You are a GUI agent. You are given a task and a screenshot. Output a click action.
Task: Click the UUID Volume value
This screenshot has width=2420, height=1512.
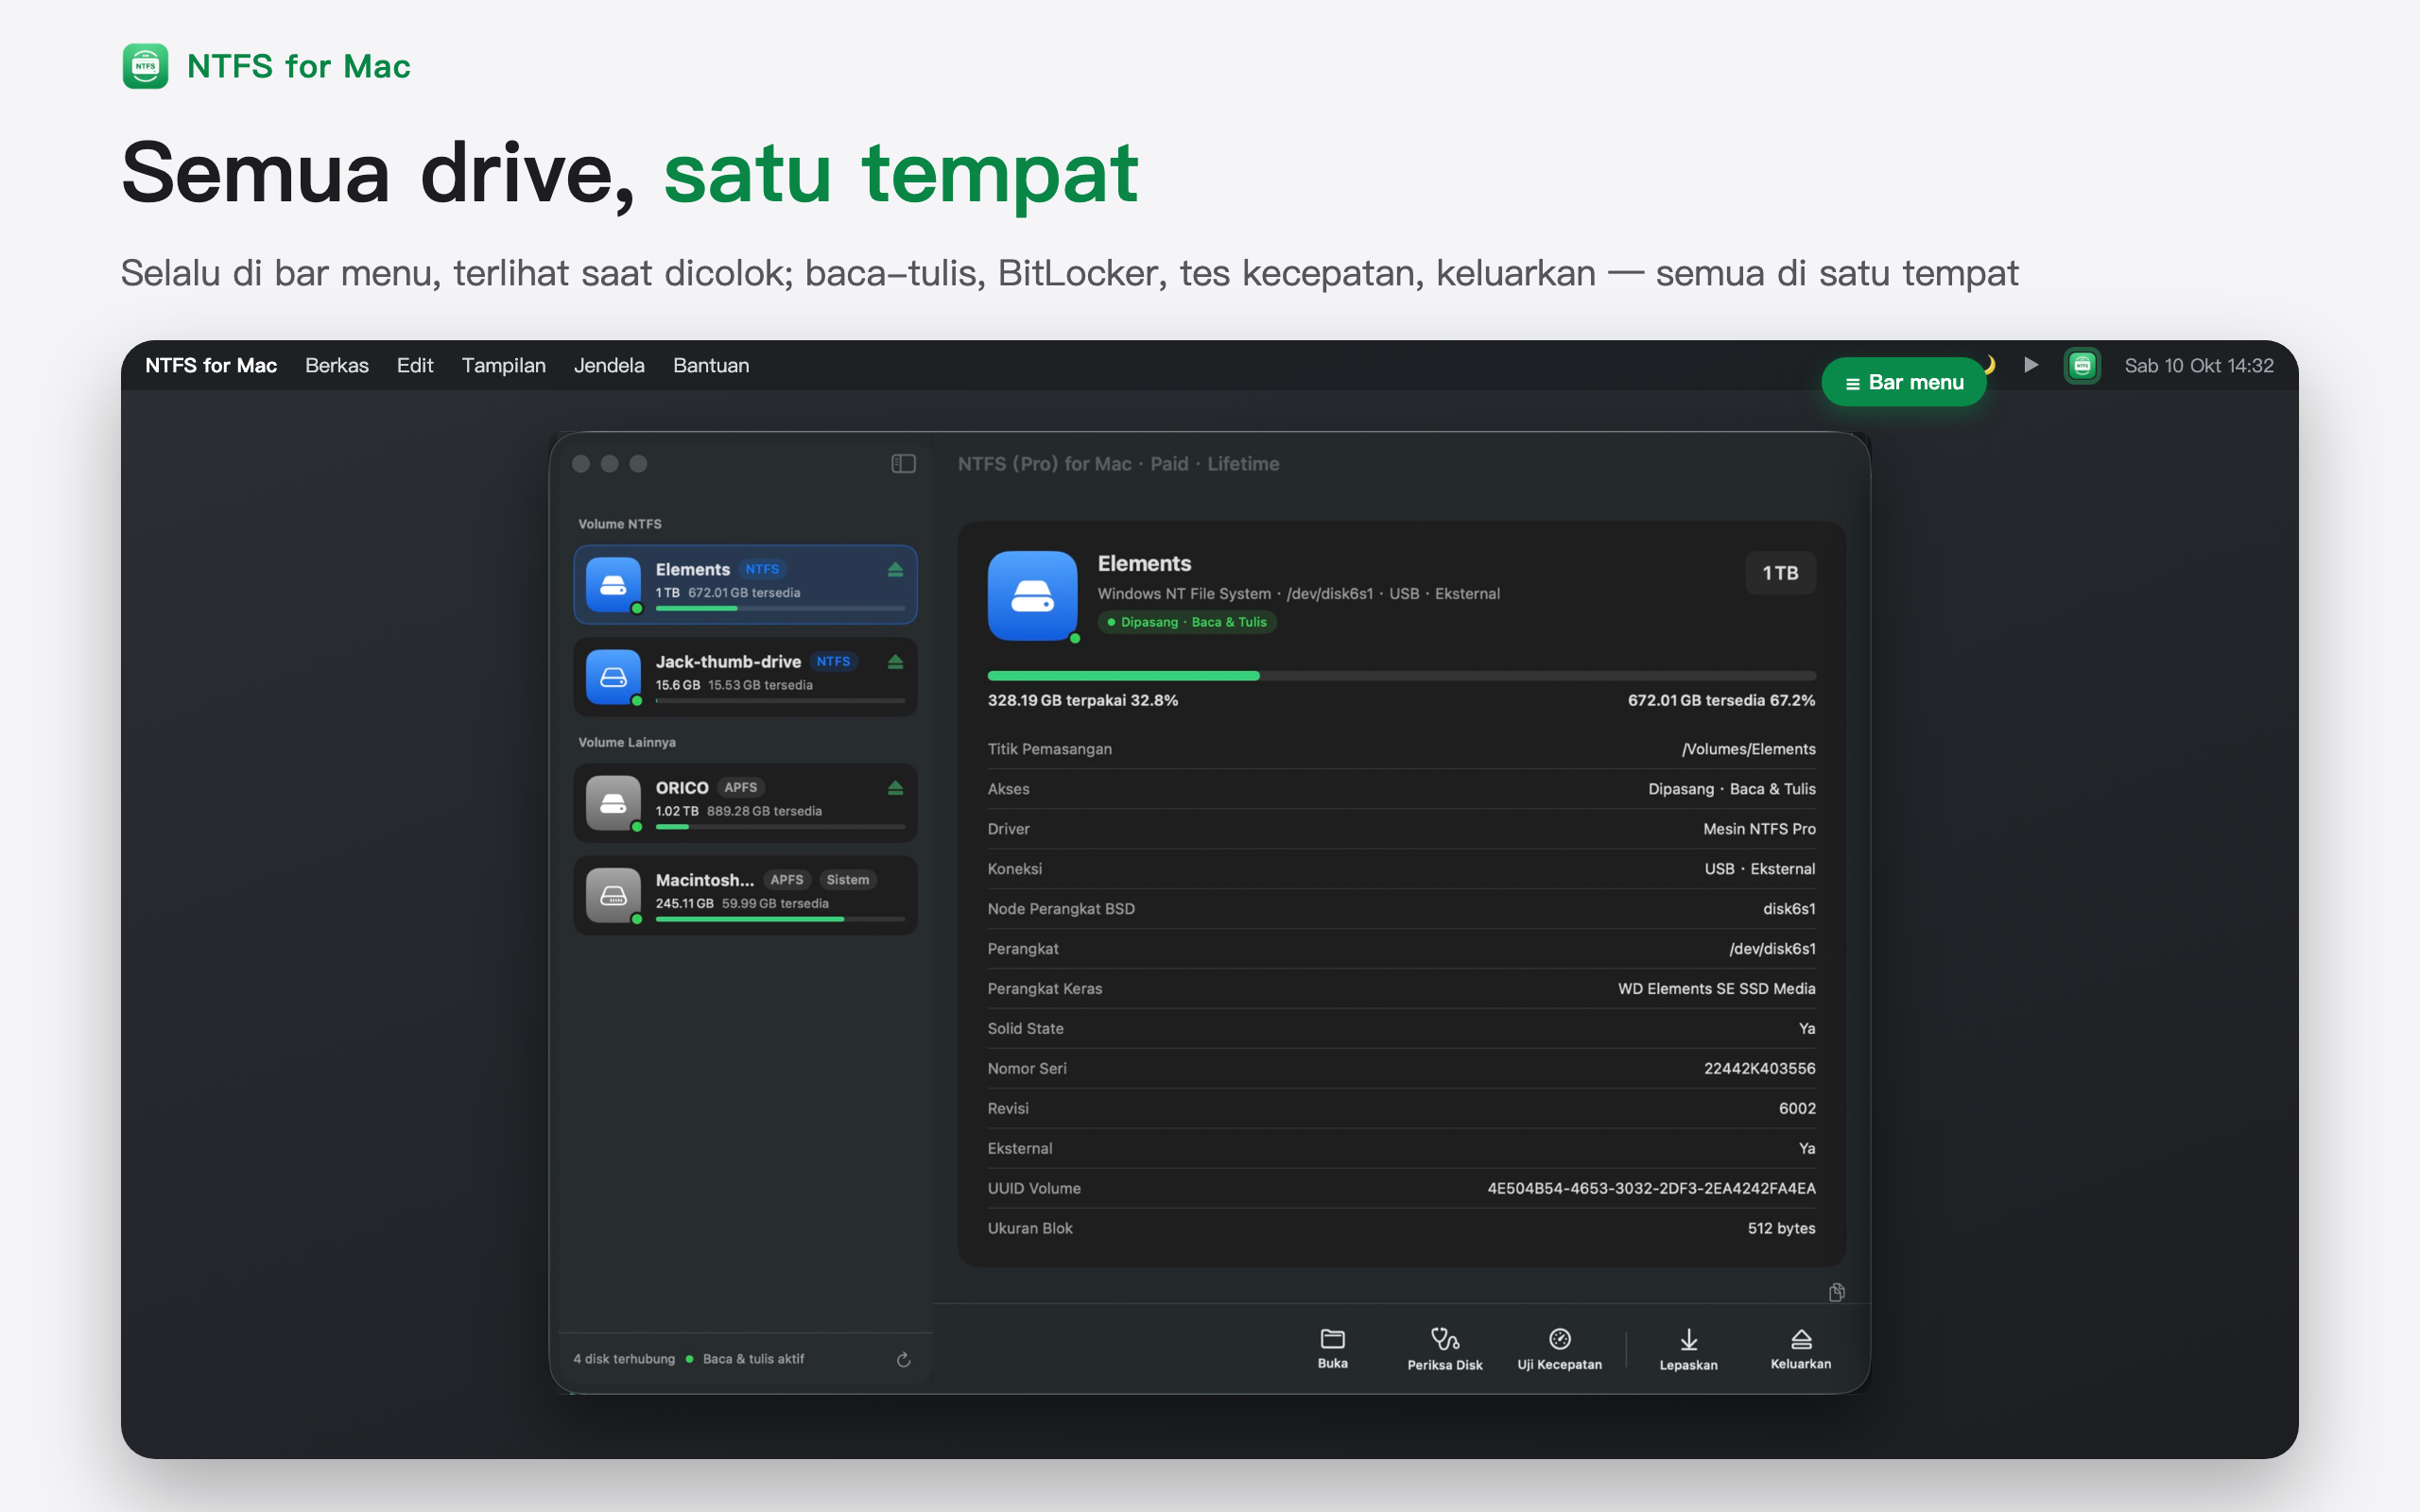1651,1188
